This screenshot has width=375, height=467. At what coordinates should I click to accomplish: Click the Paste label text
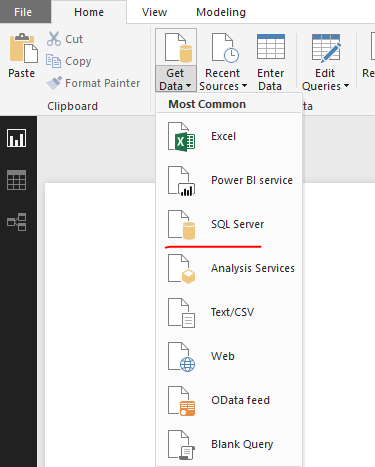22,73
